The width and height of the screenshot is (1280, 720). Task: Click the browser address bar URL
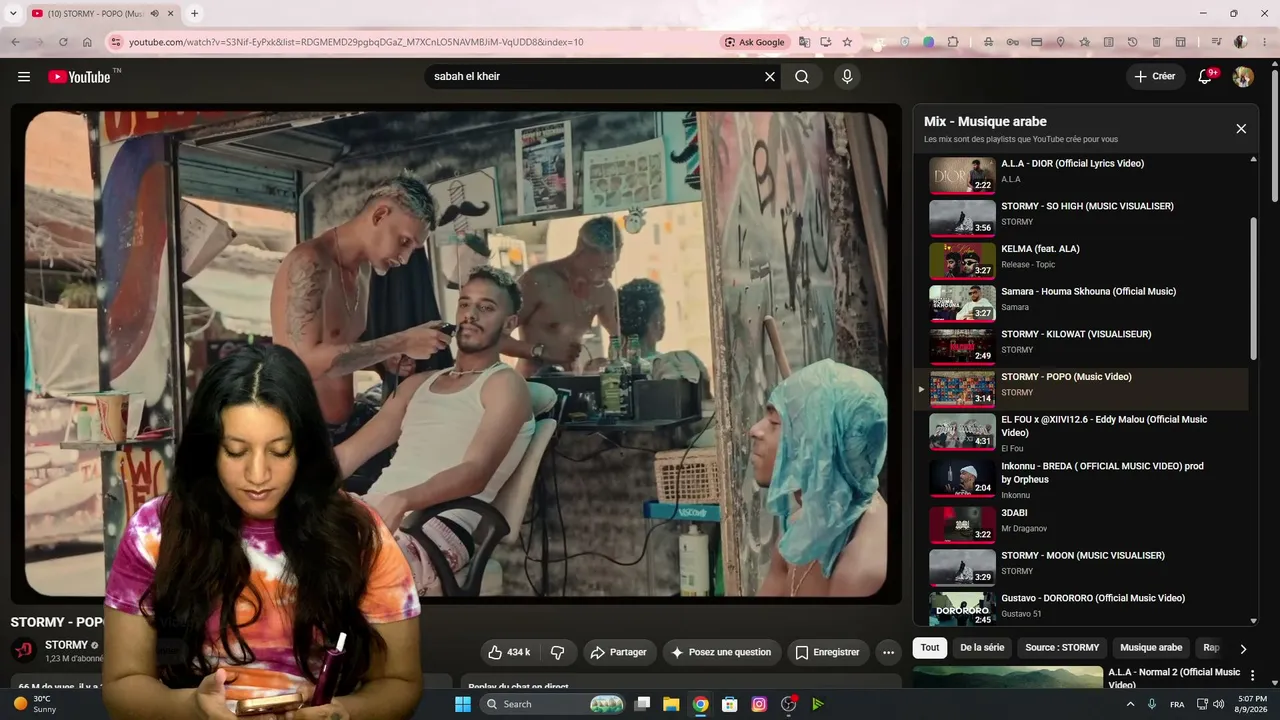pyautogui.click(x=356, y=42)
